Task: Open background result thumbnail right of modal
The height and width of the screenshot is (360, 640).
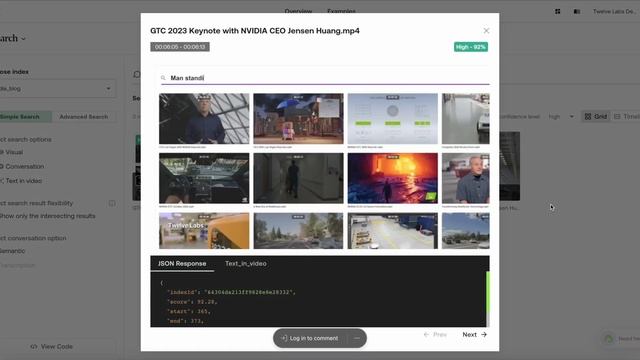Action: (510, 166)
